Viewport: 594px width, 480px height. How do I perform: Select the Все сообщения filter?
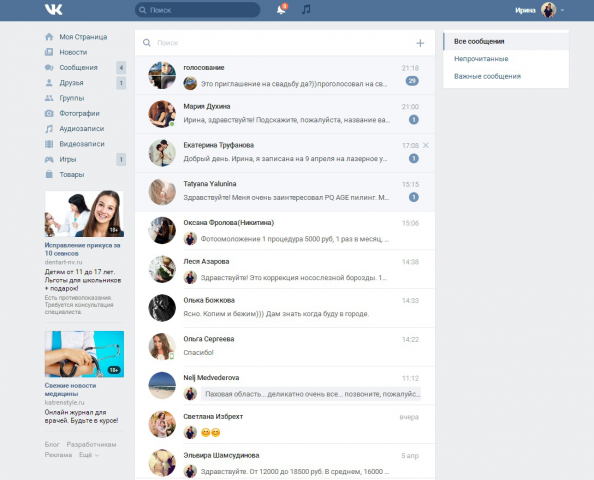click(x=506, y=41)
